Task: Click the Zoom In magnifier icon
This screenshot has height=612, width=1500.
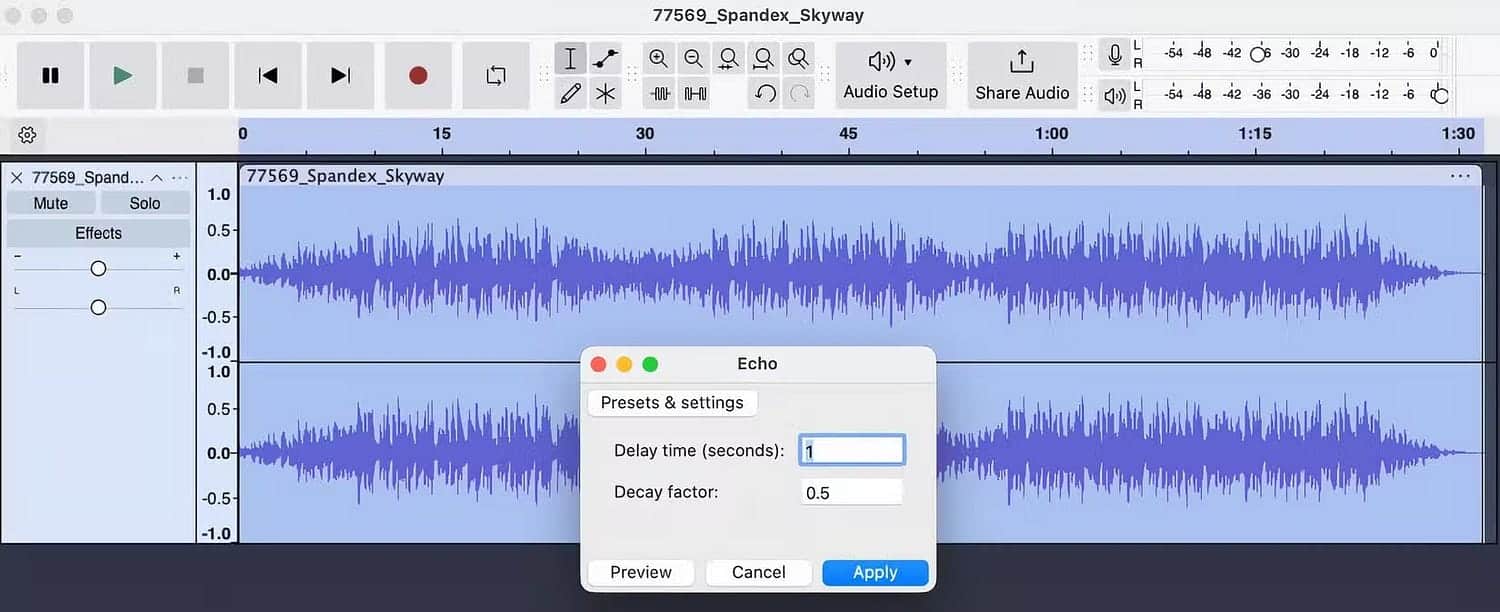Action: click(659, 58)
